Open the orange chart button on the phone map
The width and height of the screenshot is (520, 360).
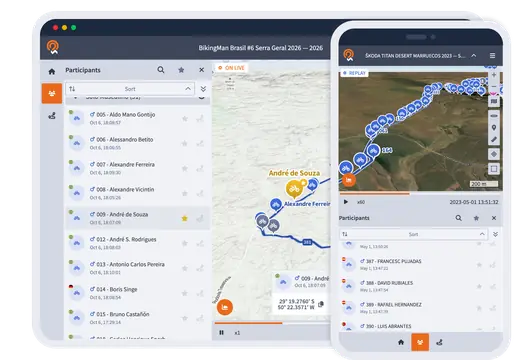(349, 180)
